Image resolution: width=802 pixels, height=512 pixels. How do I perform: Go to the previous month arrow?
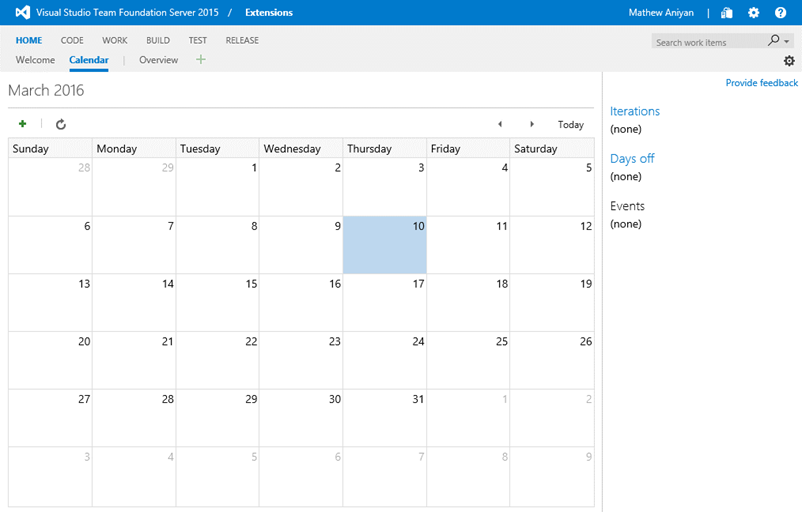(x=500, y=124)
